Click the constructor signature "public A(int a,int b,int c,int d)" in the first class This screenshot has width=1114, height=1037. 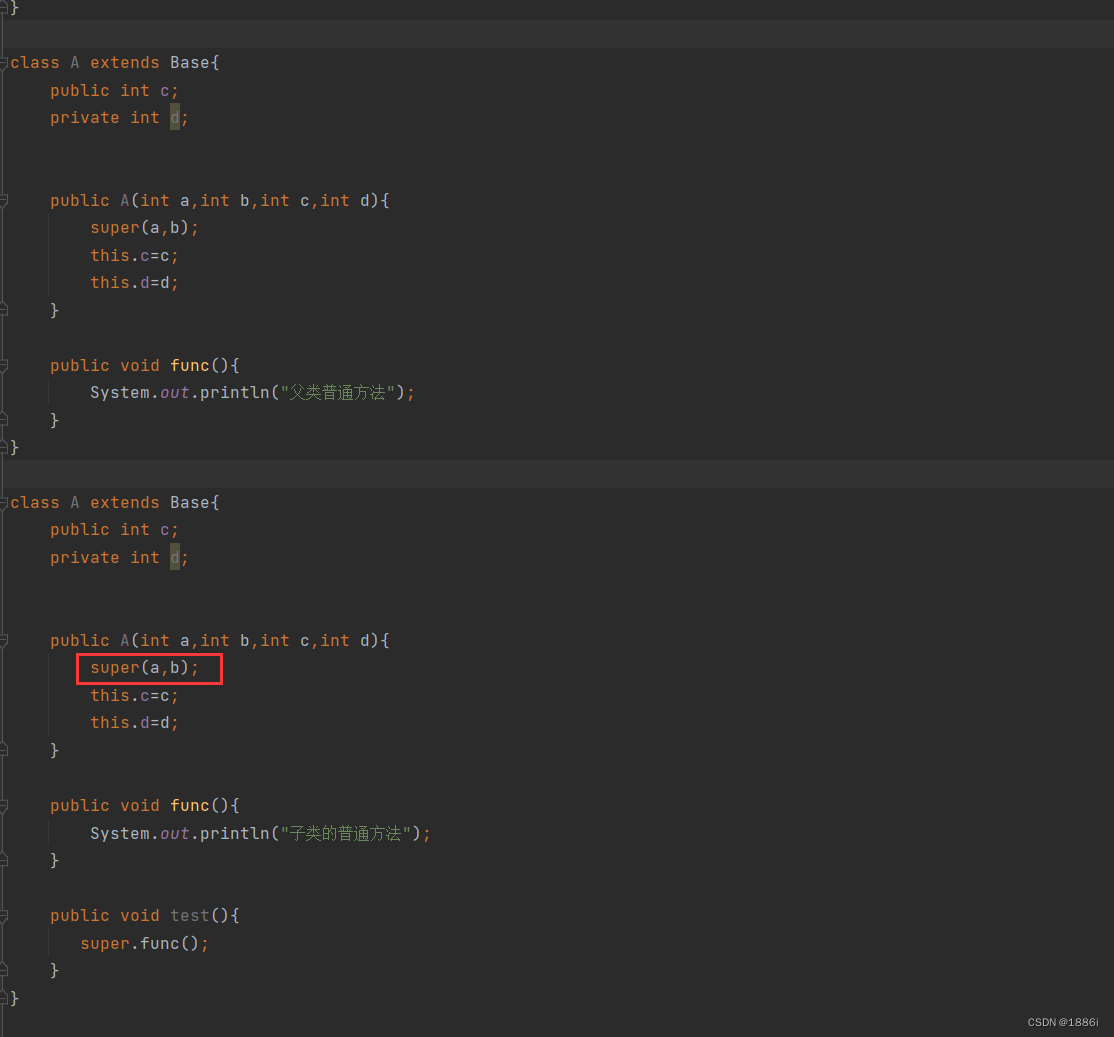click(215, 201)
